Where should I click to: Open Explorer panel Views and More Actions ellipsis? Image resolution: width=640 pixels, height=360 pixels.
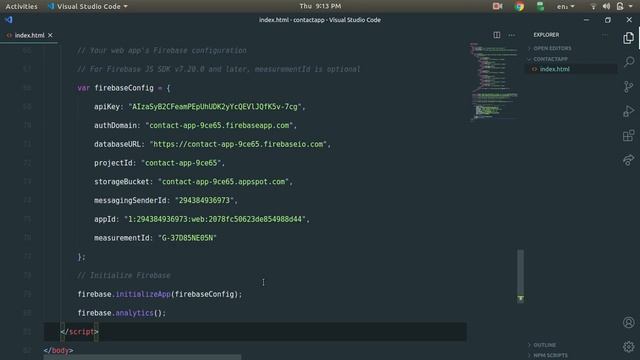pyautogui.click(x=604, y=35)
